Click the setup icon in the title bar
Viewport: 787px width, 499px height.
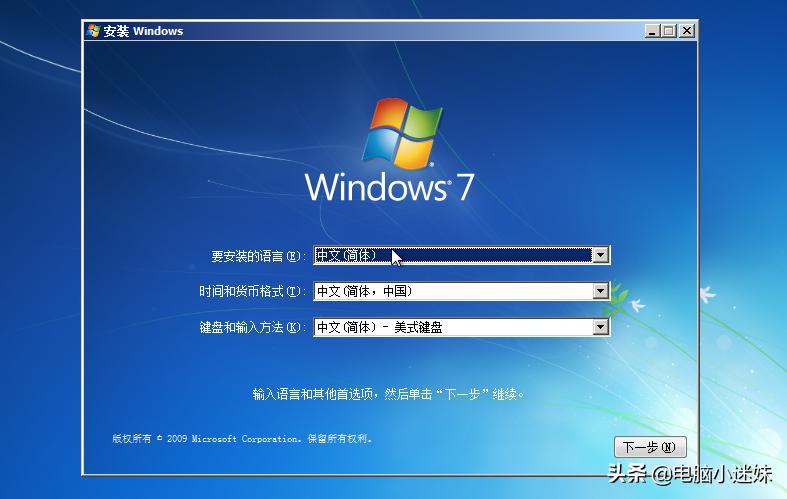click(x=93, y=31)
